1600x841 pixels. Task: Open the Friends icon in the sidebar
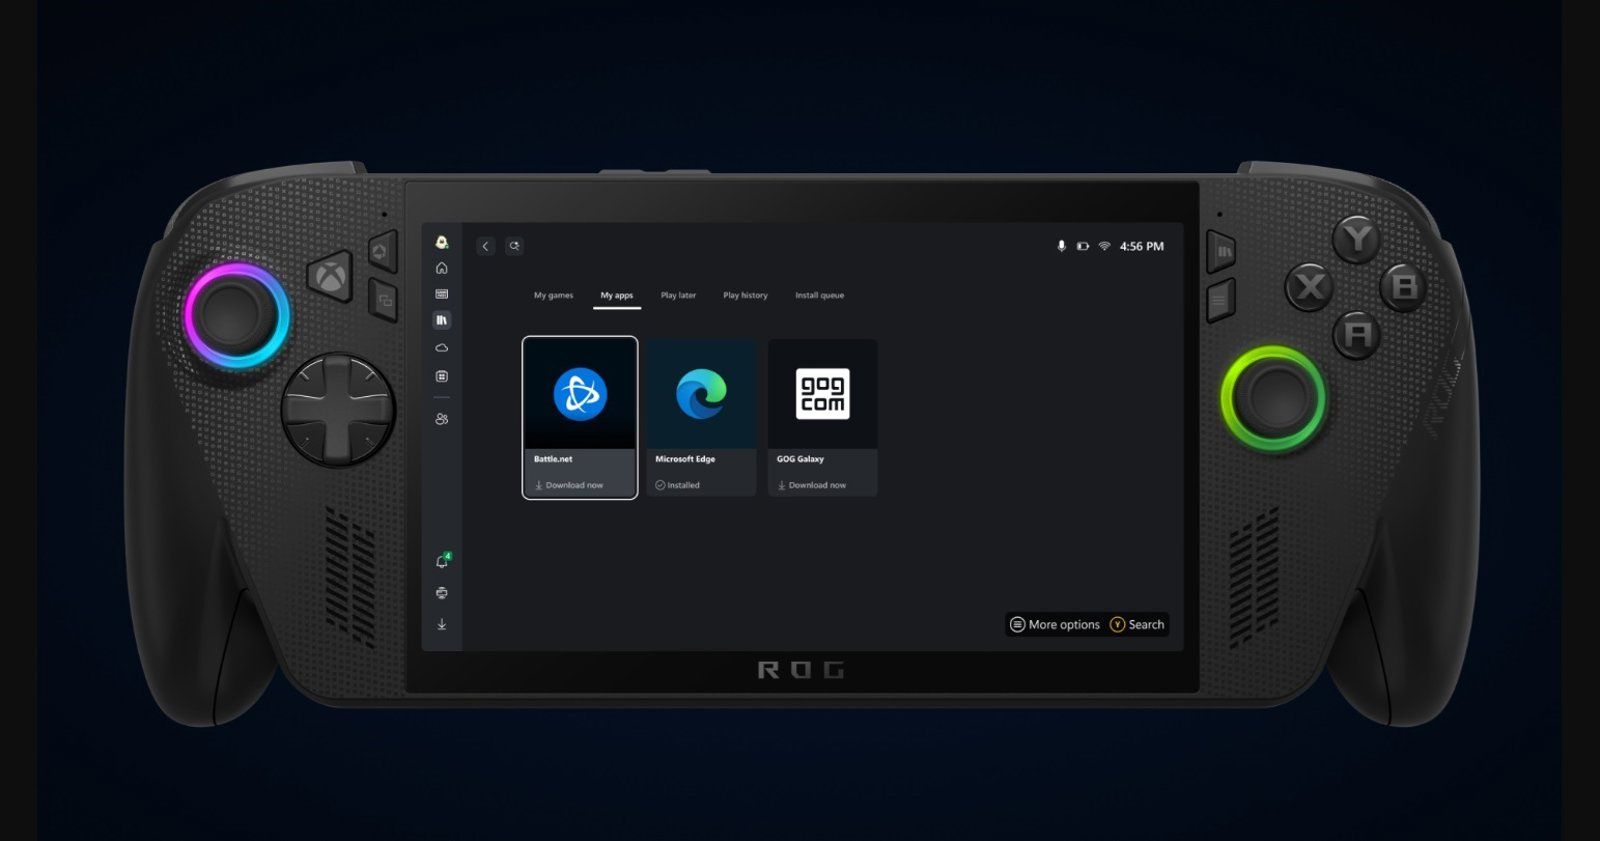coord(442,419)
